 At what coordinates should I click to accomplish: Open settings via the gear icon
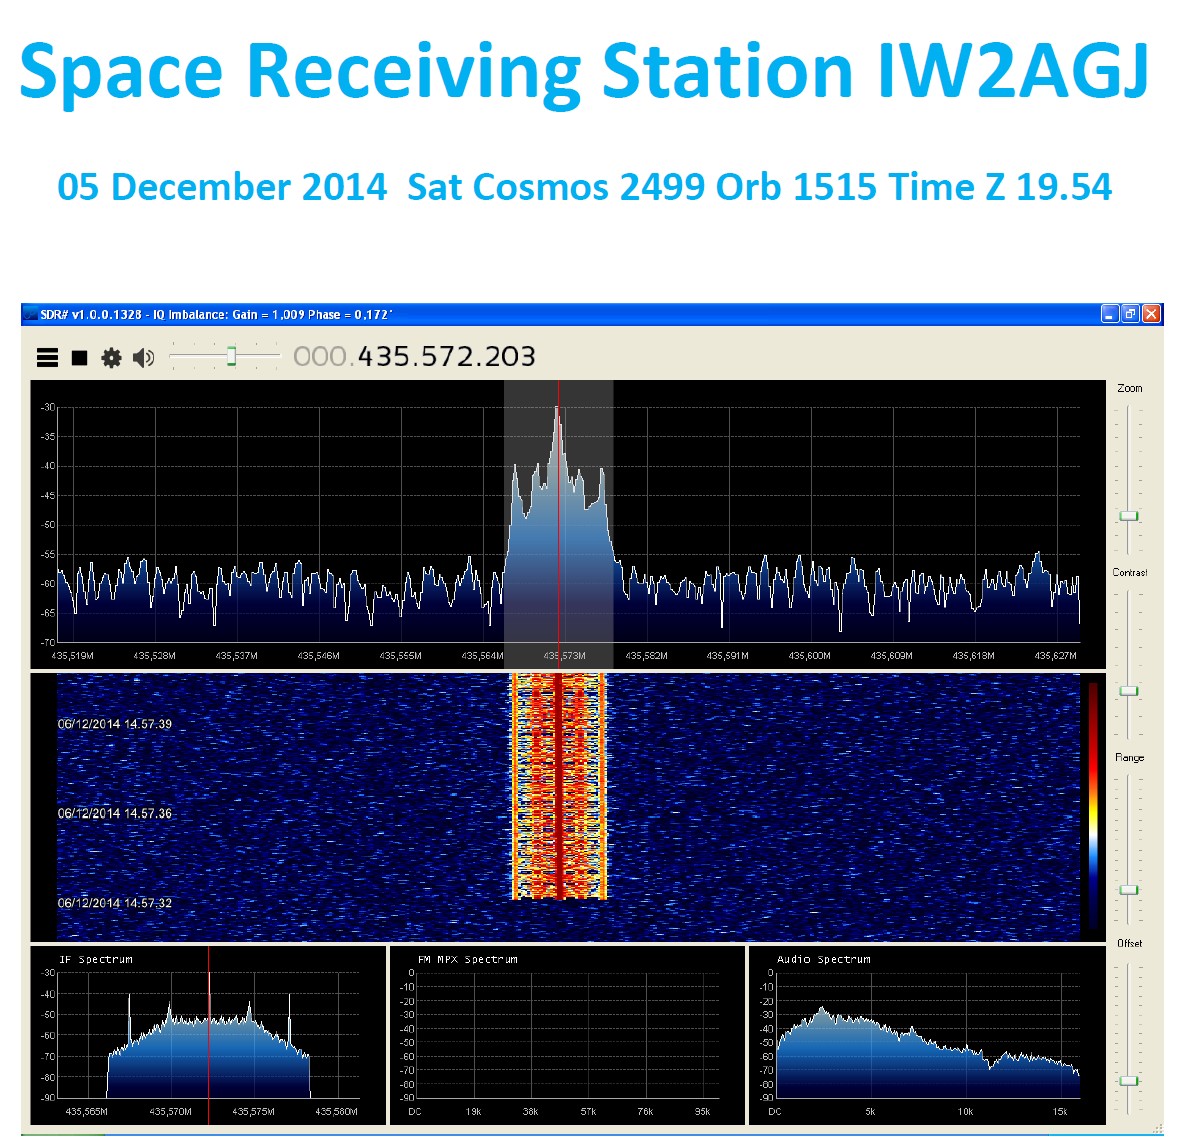pyautogui.click(x=111, y=357)
